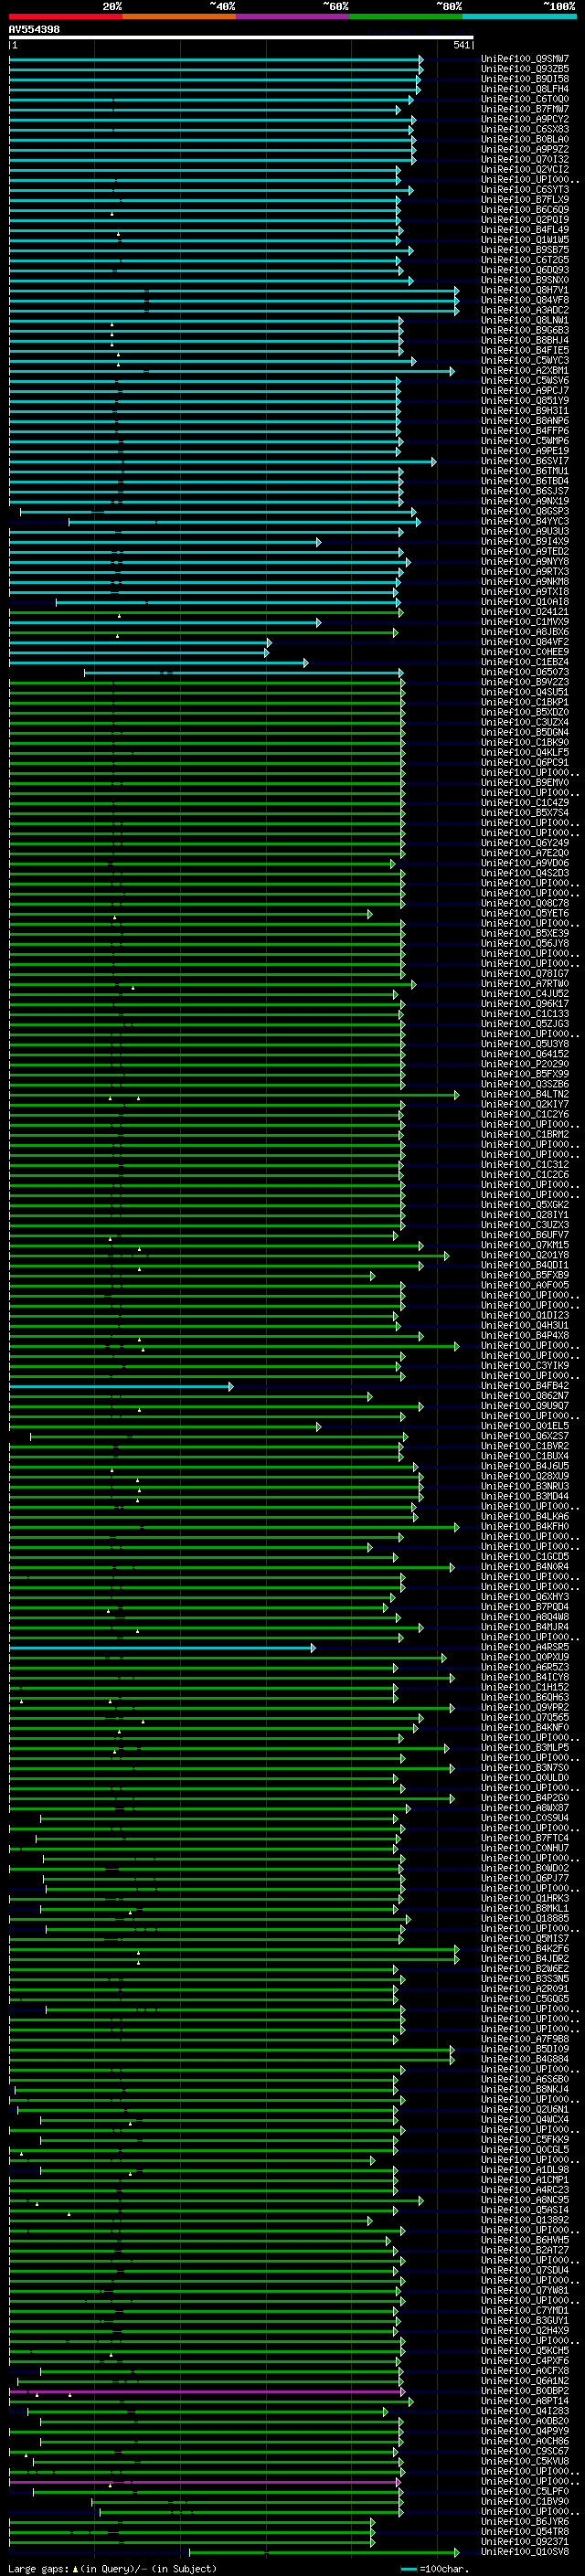This screenshot has height=2576, width=585.
Task: Select the UniRef100_B9DI58 label
Action: click(525, 79)
